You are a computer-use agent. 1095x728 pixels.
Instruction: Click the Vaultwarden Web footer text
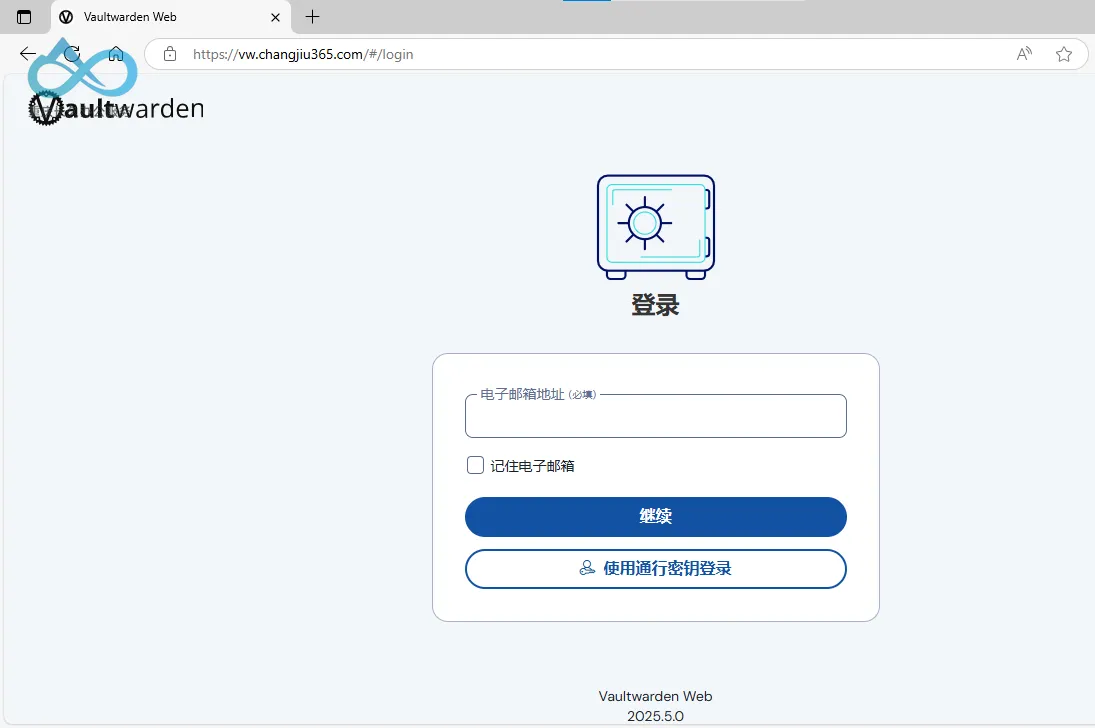(x=655, y=696)
